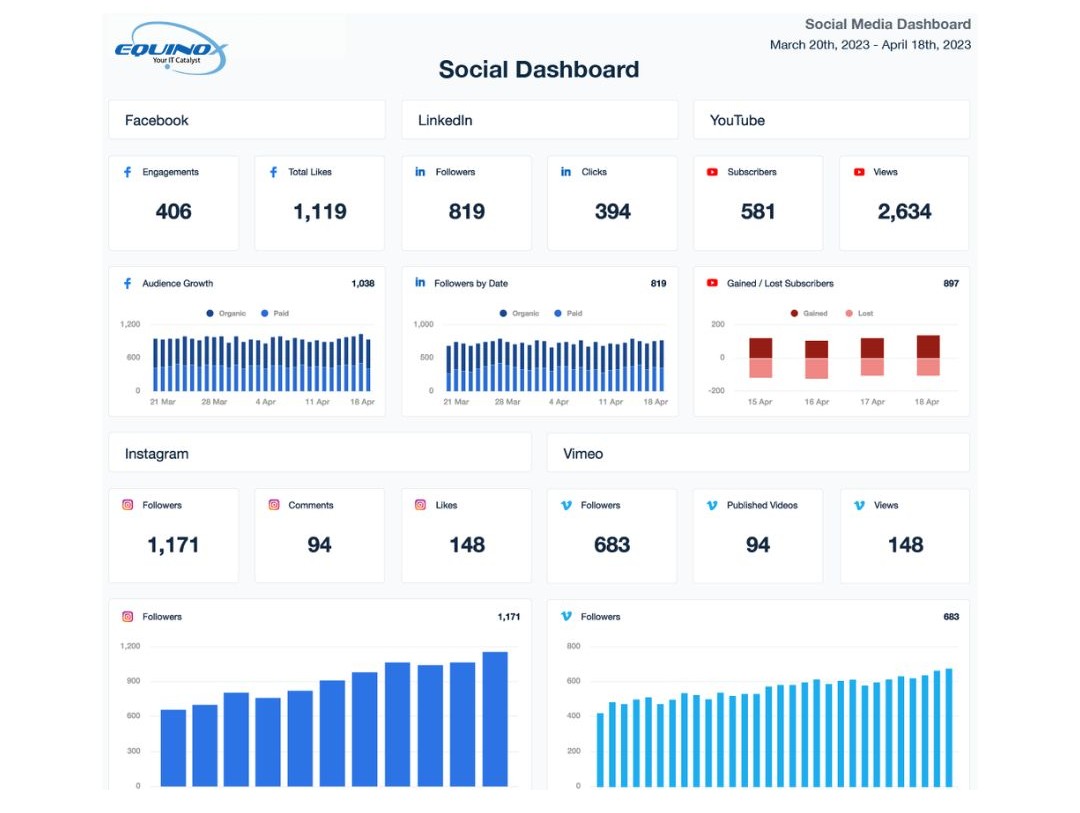Click Vimeo icon on Views card
Viewport: 1080px width, 813px height.
click(859, 505)
